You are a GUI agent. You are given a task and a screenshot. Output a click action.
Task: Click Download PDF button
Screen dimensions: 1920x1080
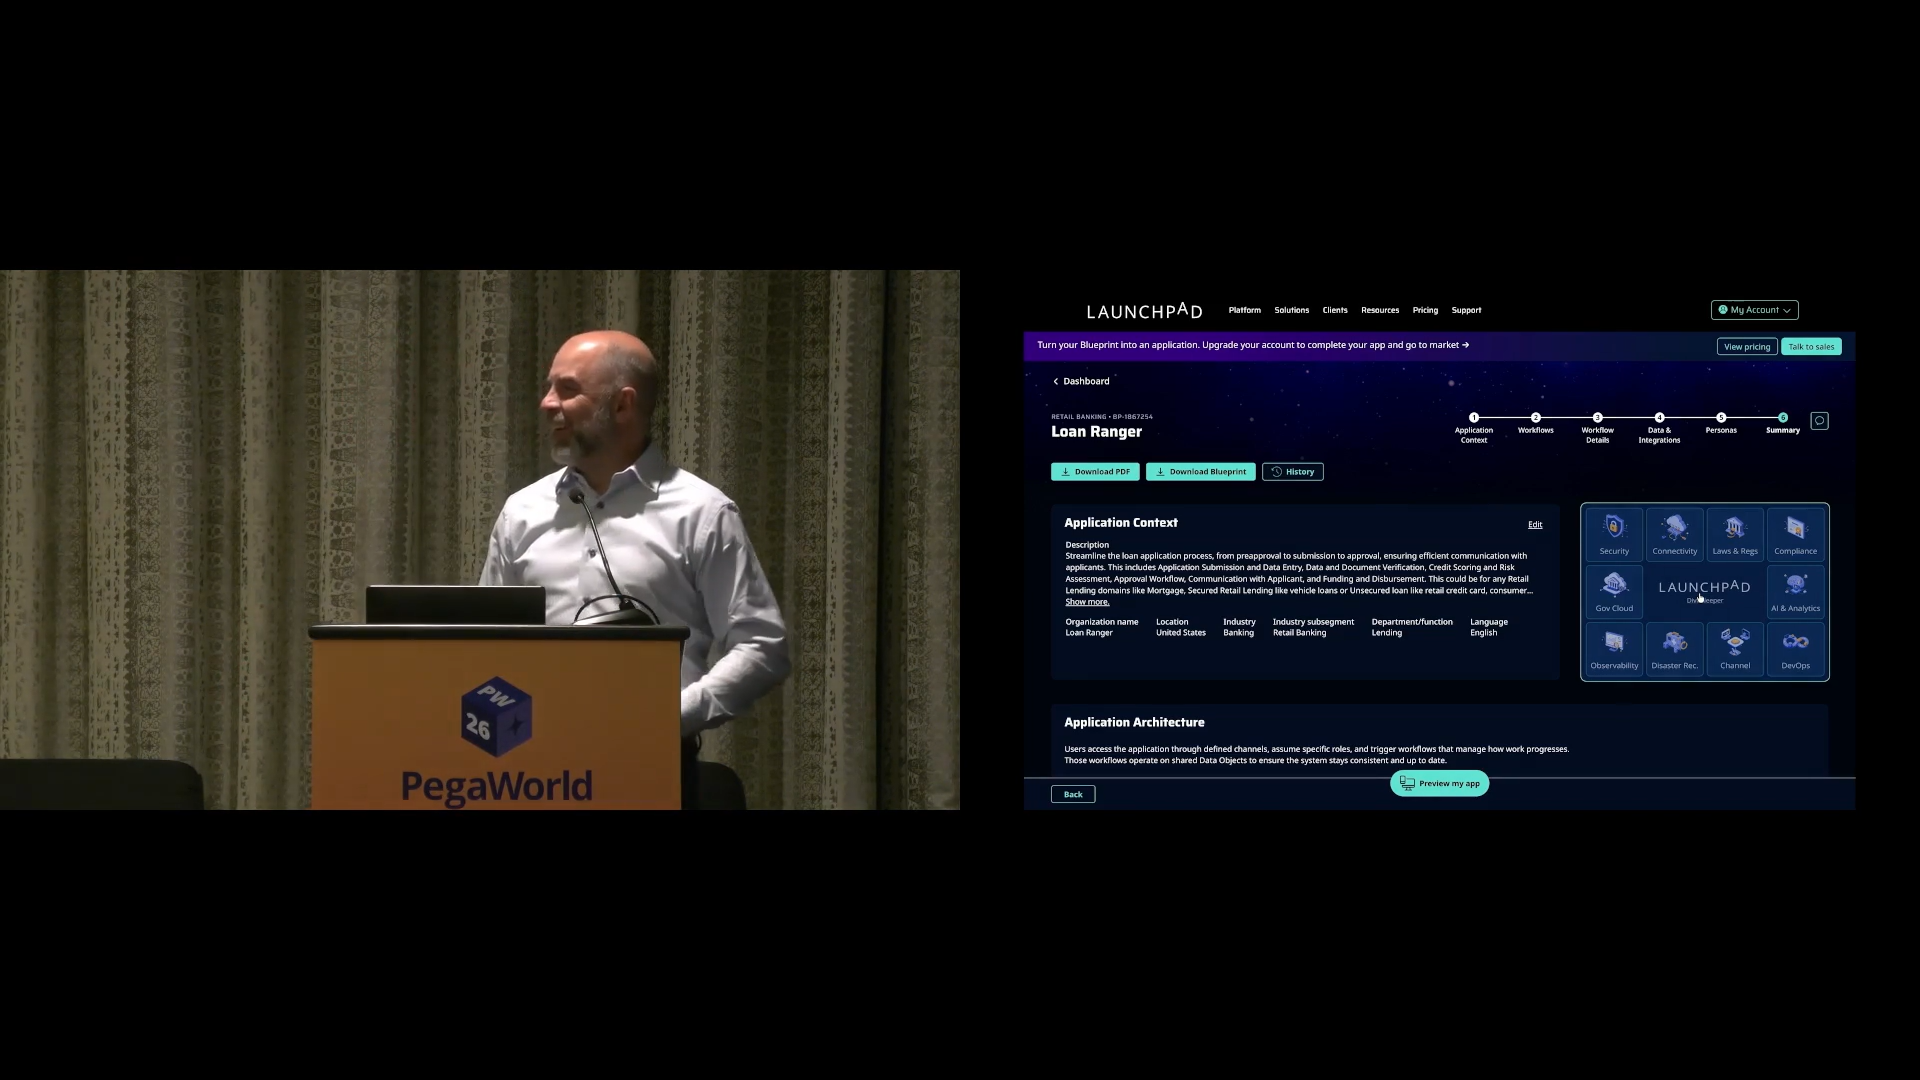pyautogui.click(x=1095, y=472)
